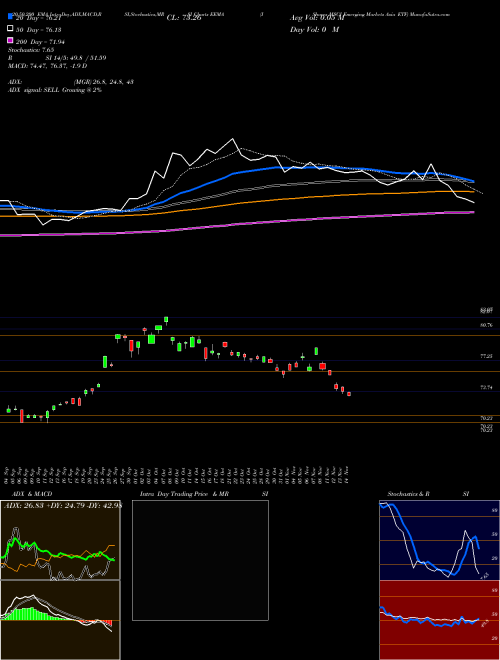The width and height of the screenshot is (500, 660).
Task: Click the 77.25 price axis label
Action: pos(487,356)
